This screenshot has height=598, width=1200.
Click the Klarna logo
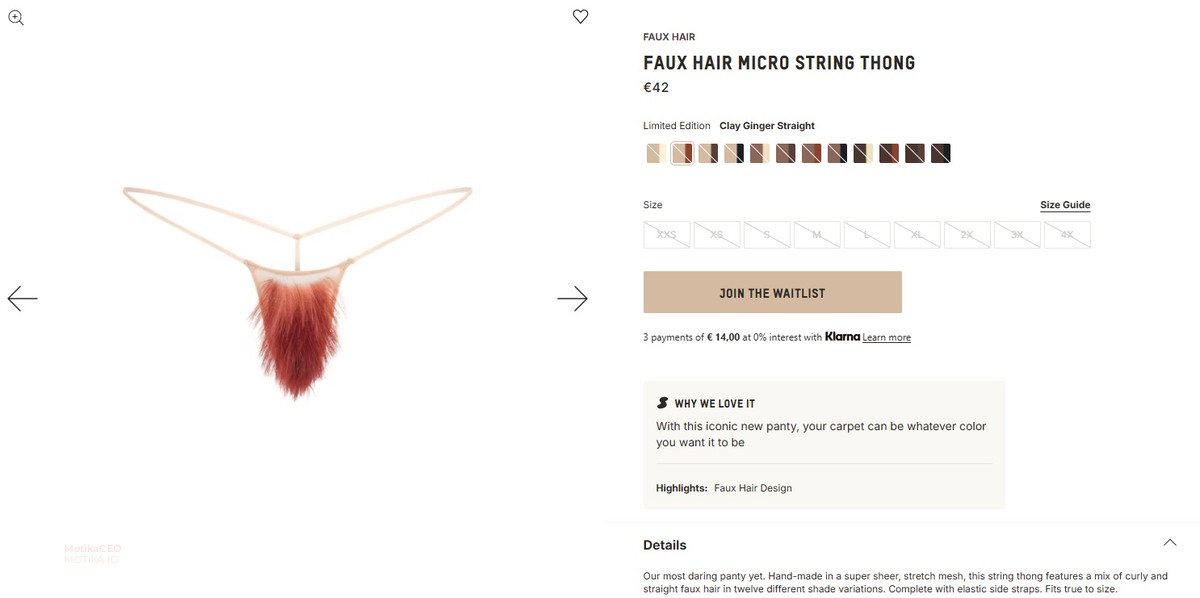pyautogui.click(x=842, y=337)
